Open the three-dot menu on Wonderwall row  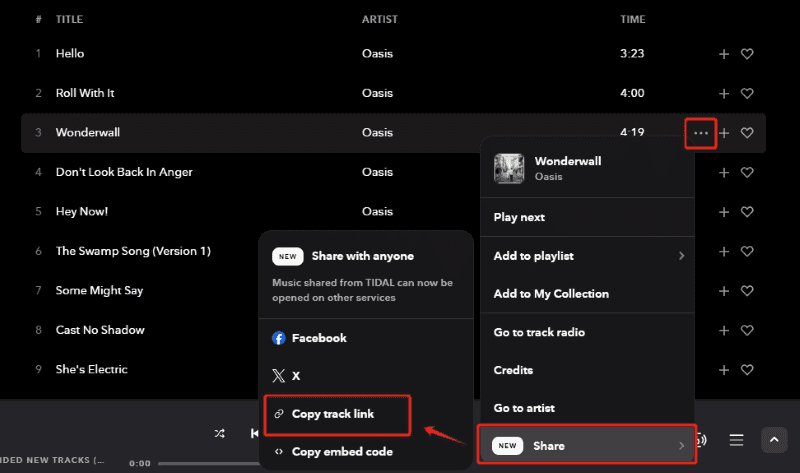point(701,133)
